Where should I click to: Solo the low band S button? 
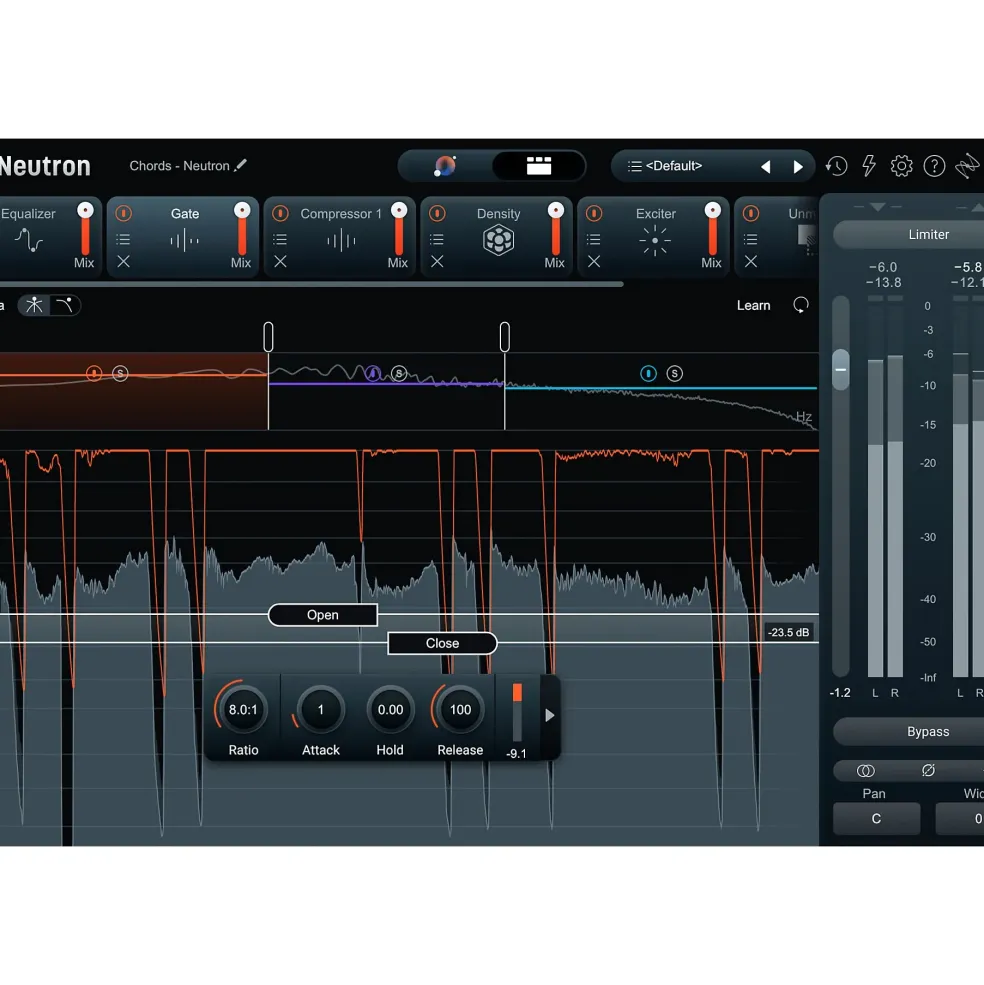(x=120, y=374)
